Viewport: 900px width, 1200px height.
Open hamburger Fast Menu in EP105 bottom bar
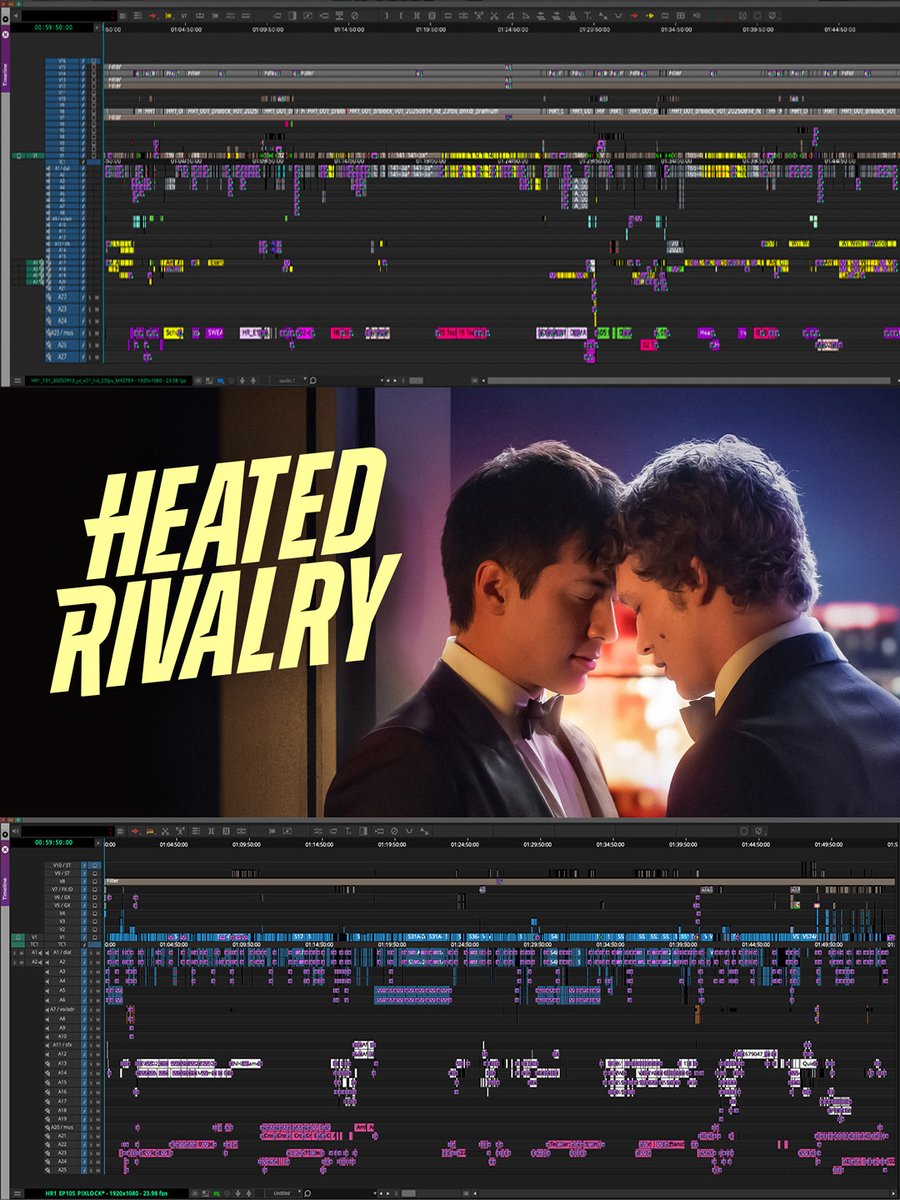coord(17,1193)
